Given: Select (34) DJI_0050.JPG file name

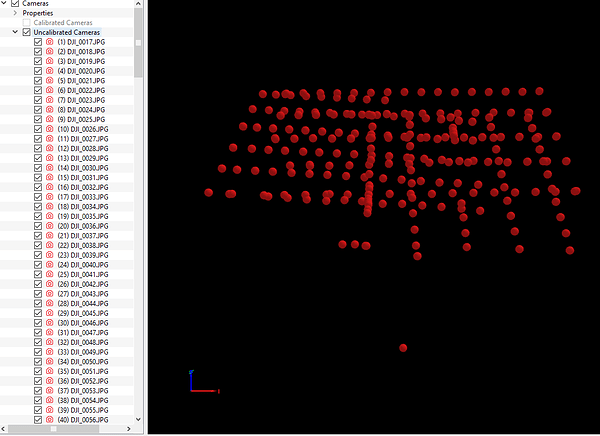Looking at the screenshot, I should tap(83, 362).
